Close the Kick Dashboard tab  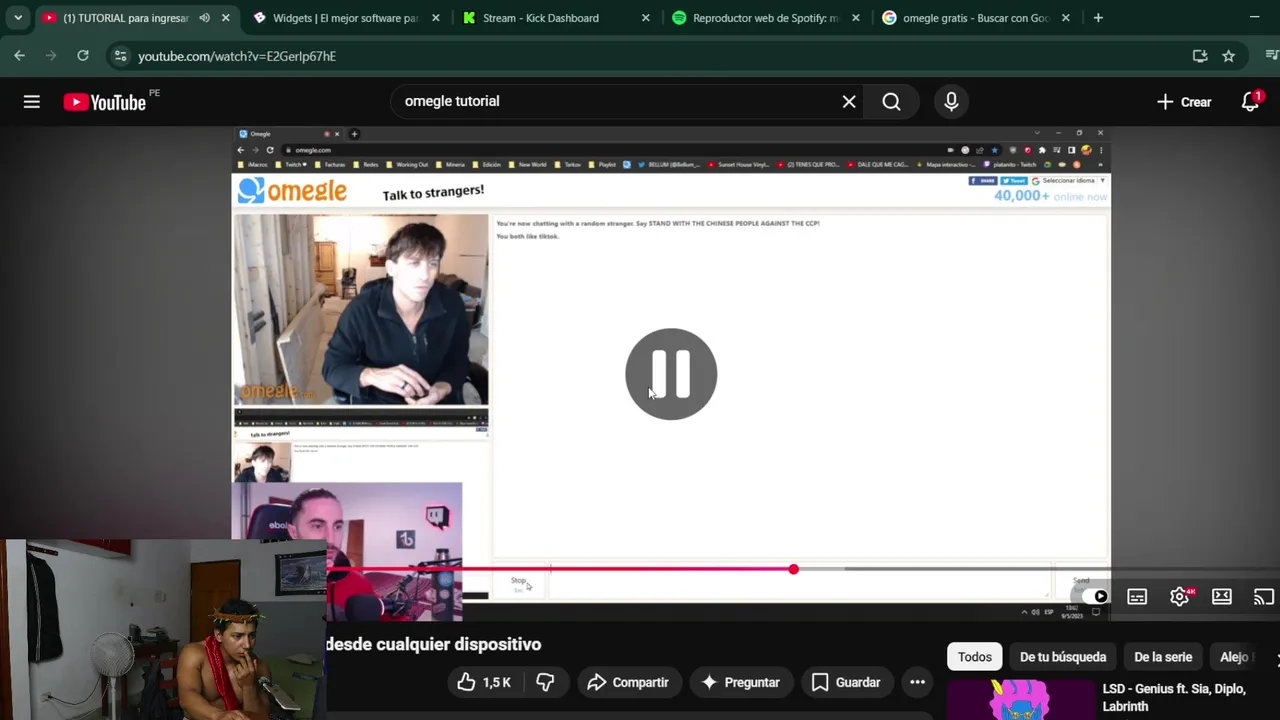(x=645, y=18)
